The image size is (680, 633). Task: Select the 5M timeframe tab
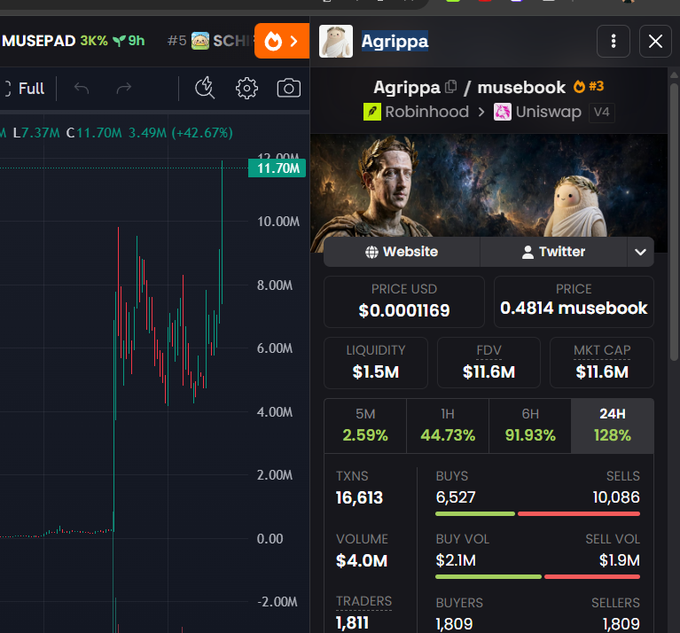[x=365, y=426]
